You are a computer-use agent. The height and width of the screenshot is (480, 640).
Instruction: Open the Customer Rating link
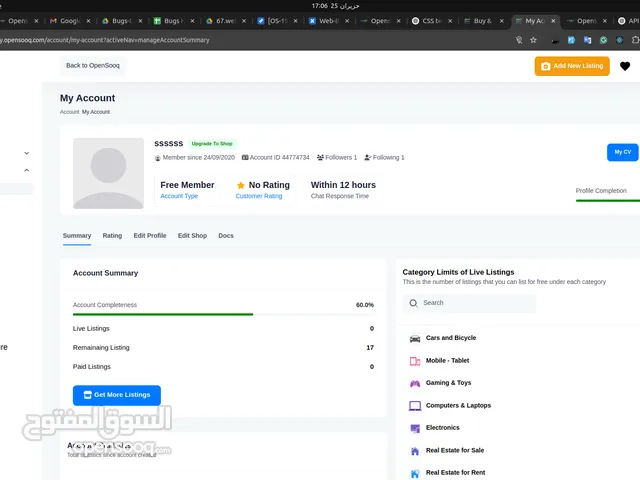[259, 196]
